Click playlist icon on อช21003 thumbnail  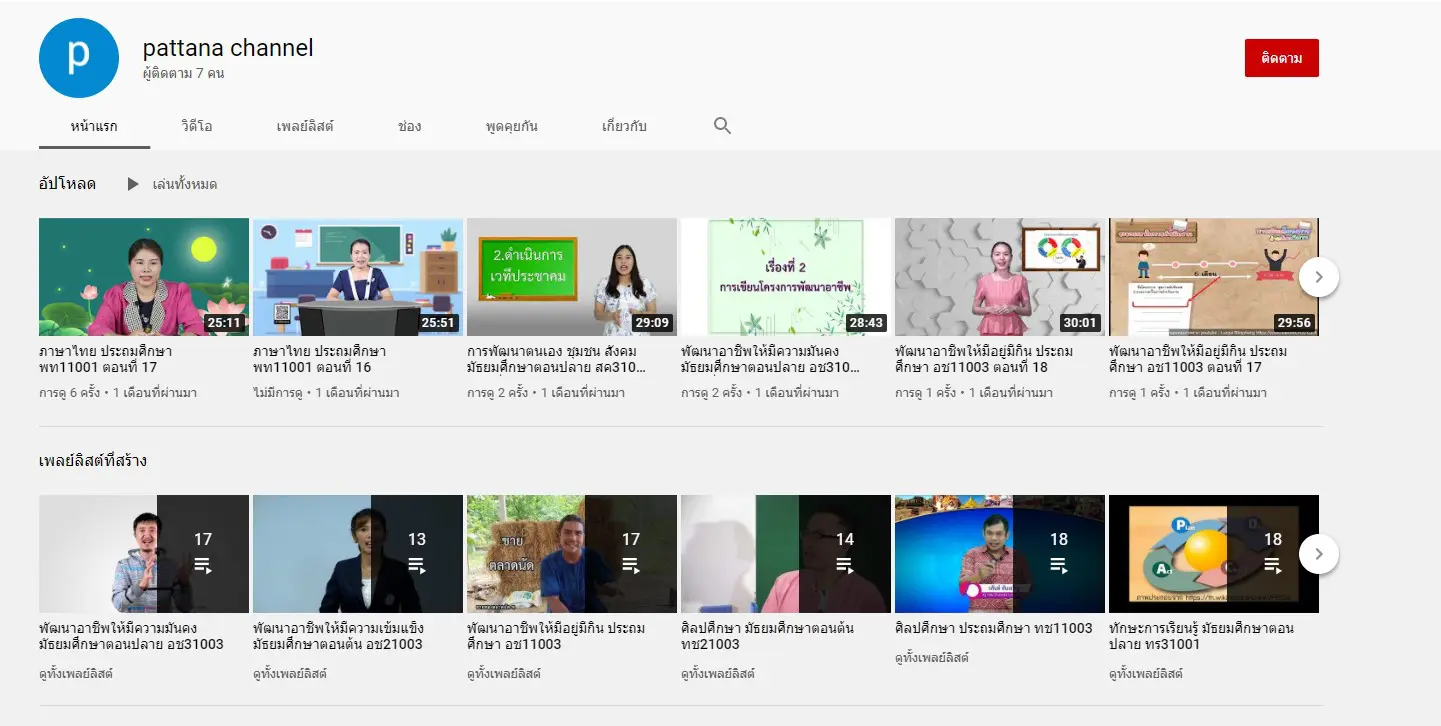[x=417, y=566]
